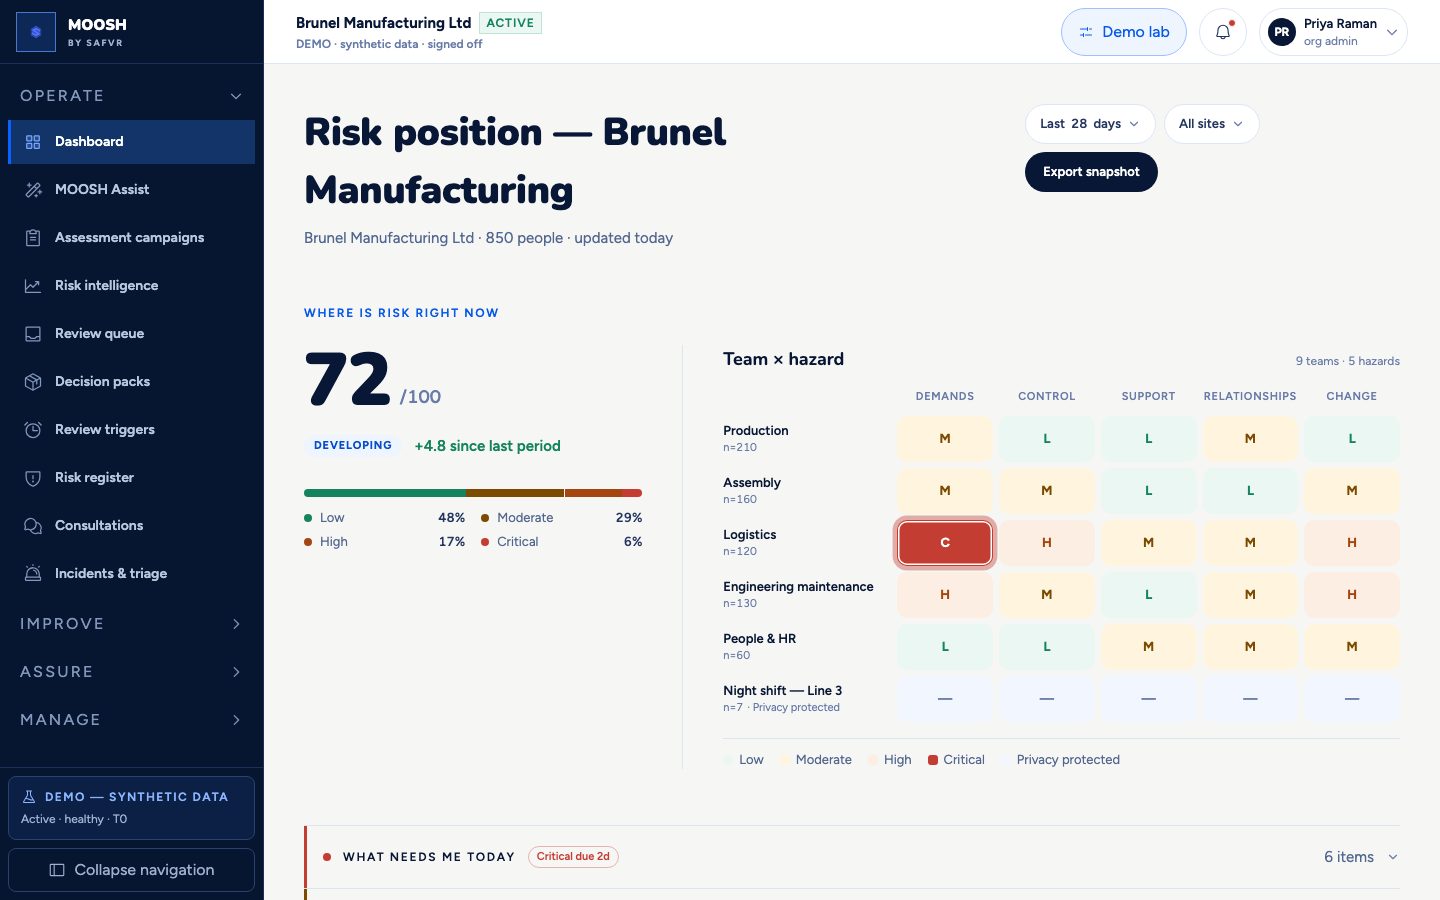Click the PR user avatar
1440x900 pixels.
click(x=1281, y=32)
